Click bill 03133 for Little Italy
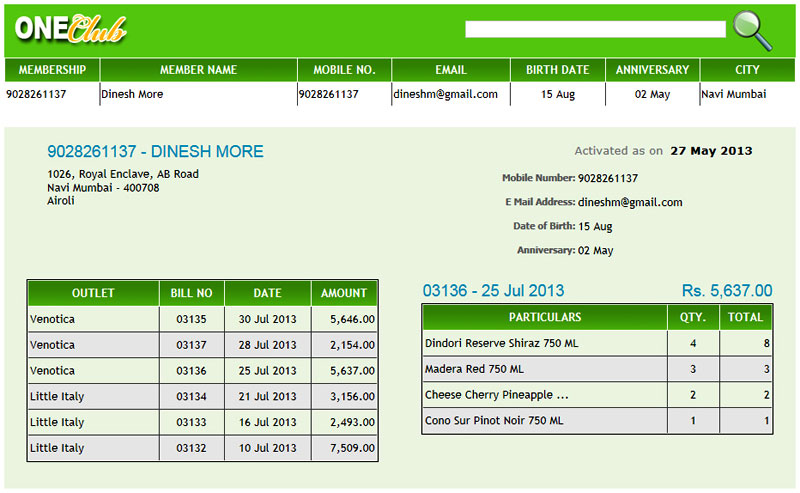This screenshot has width=800, height=493. pos(191,423)
